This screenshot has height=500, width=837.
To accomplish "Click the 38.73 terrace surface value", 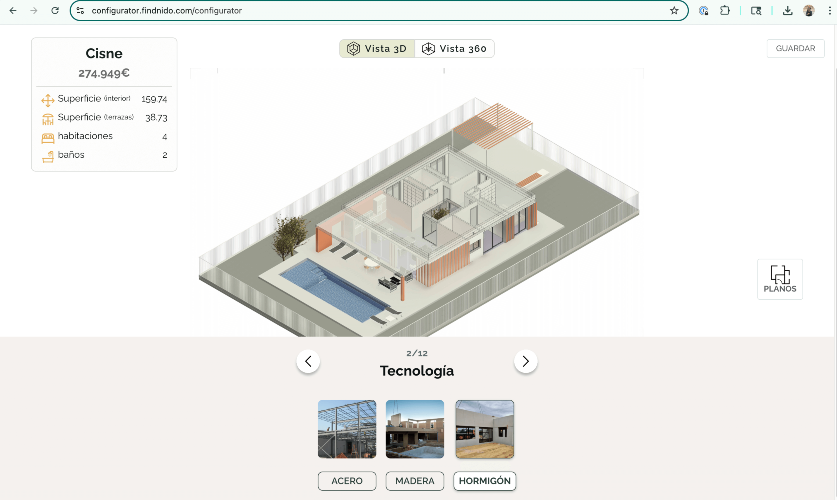I will [x=156, y=118].
